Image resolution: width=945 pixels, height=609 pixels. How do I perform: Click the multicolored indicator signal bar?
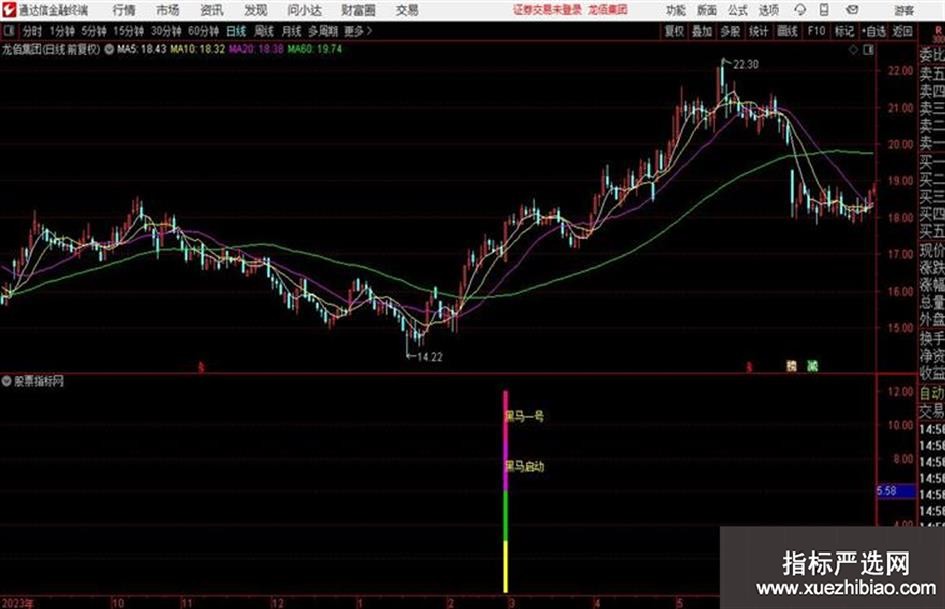point(506,491)
